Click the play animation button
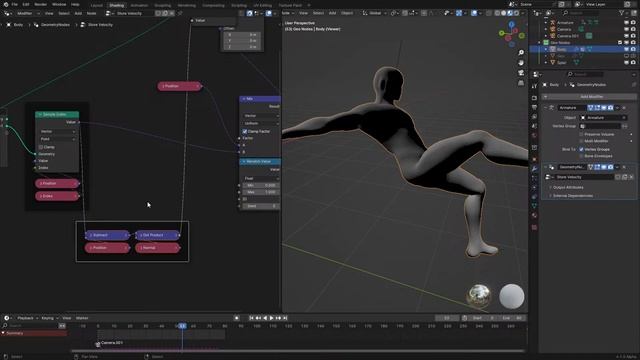Image resolution: width=640 pixels, height=360 pixels. pyautogui.click(x=271, y=318)
